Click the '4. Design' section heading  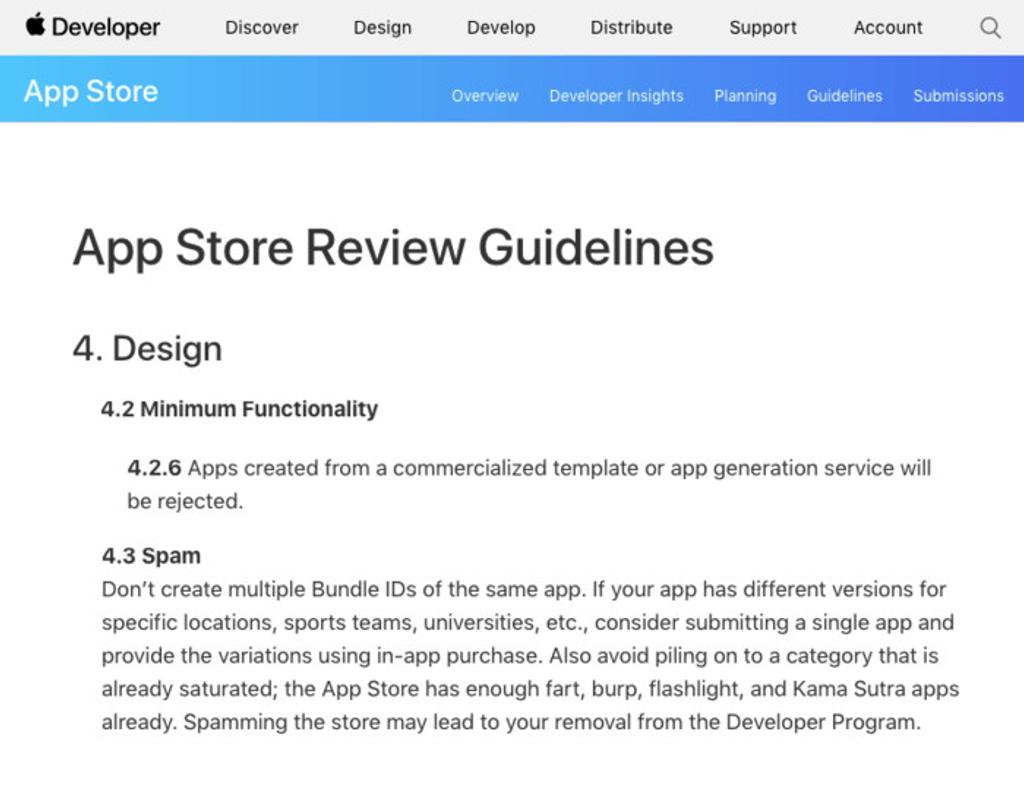click(148, 348)
